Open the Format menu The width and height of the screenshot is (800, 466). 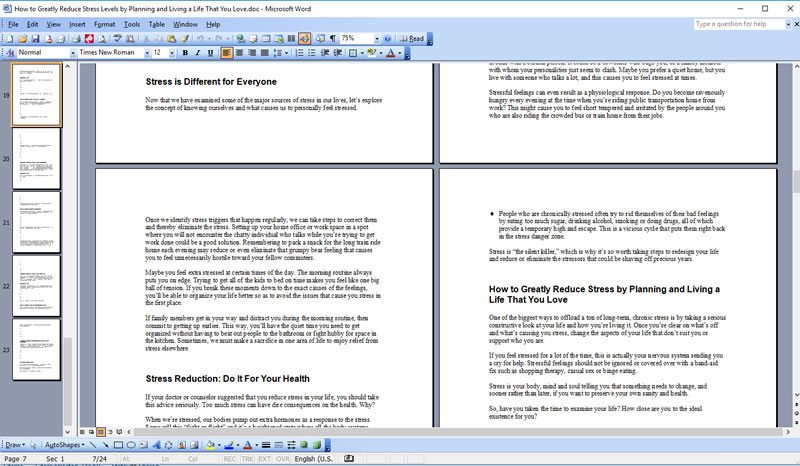105,24
